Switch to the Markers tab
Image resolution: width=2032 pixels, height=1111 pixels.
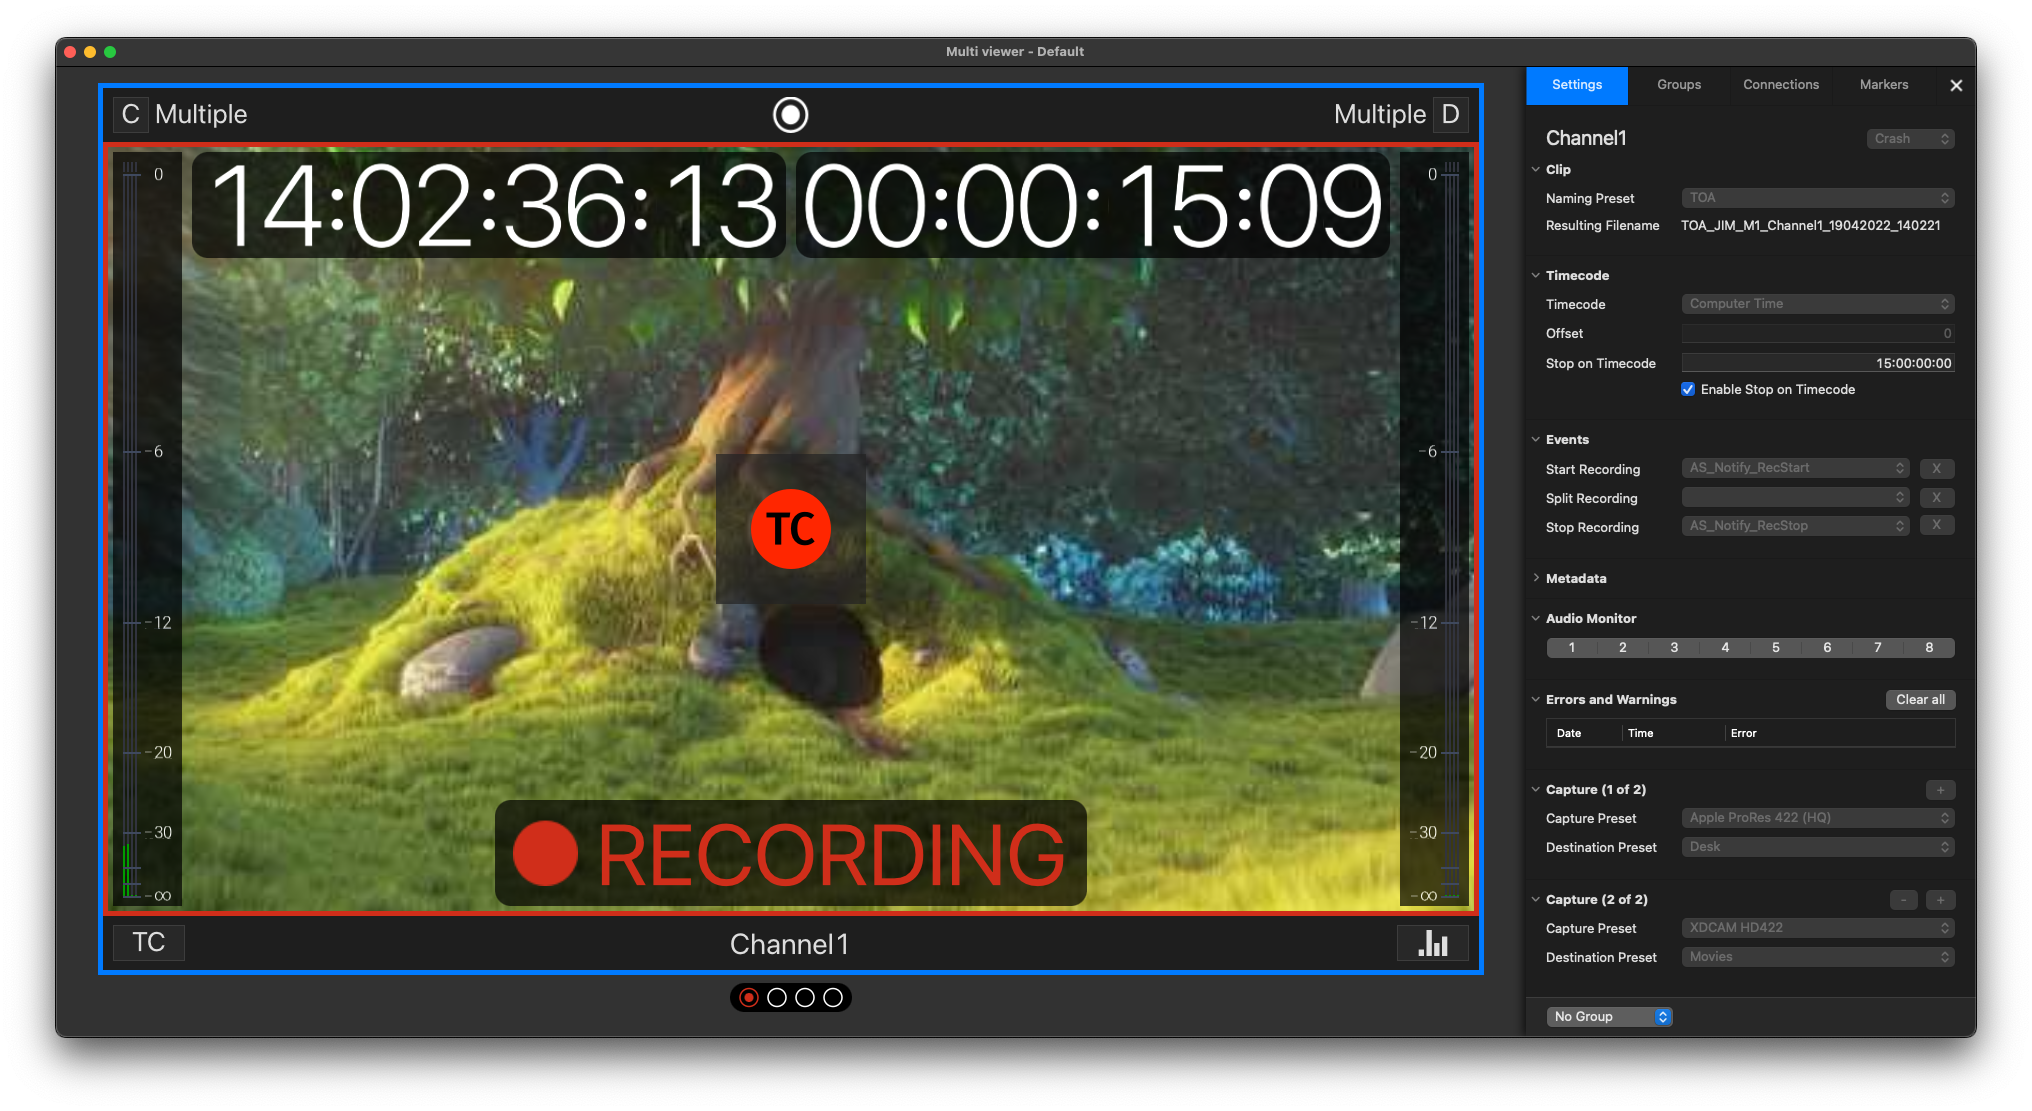[x=1884, y=85]
